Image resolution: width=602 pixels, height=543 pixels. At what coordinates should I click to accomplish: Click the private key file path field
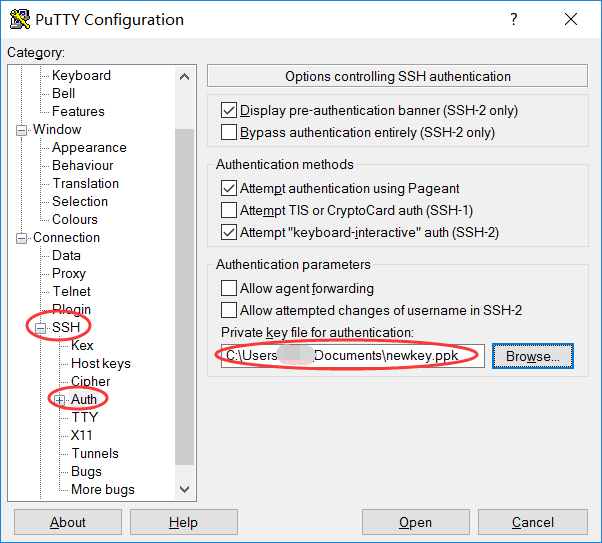click(x=352, y=356)
